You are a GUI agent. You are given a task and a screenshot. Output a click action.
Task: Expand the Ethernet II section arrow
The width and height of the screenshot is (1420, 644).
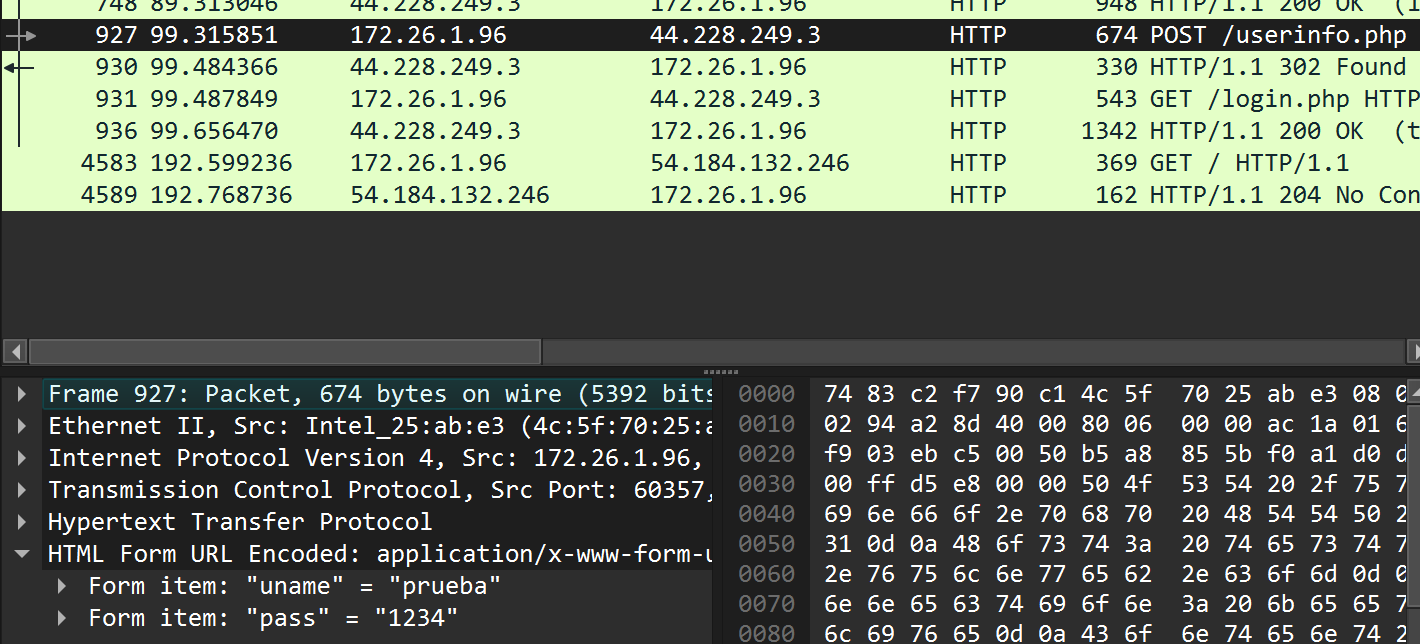[x=22, y=426]
